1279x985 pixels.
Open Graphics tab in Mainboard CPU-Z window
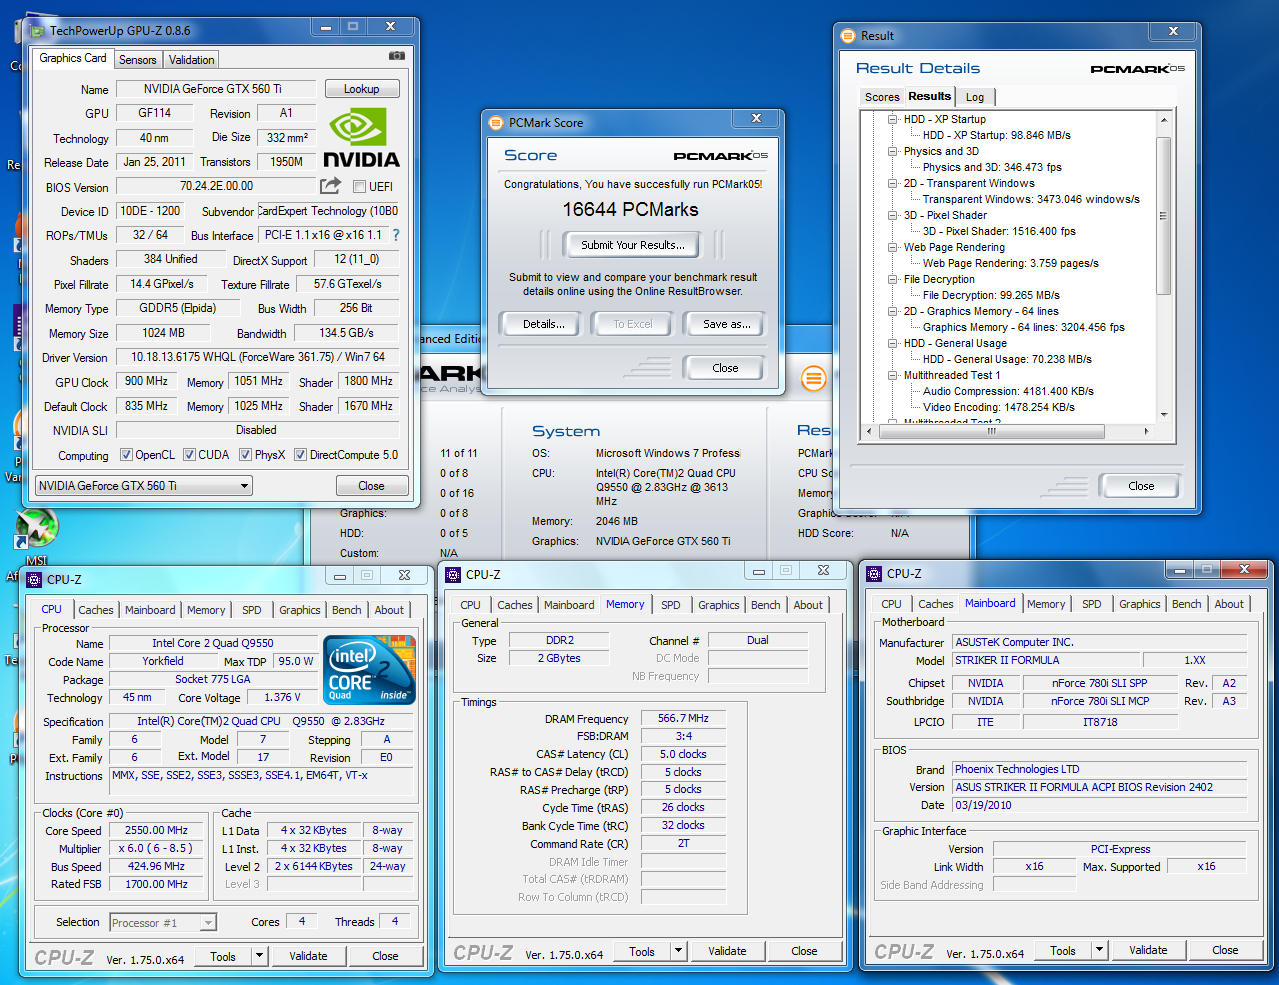1140,604
